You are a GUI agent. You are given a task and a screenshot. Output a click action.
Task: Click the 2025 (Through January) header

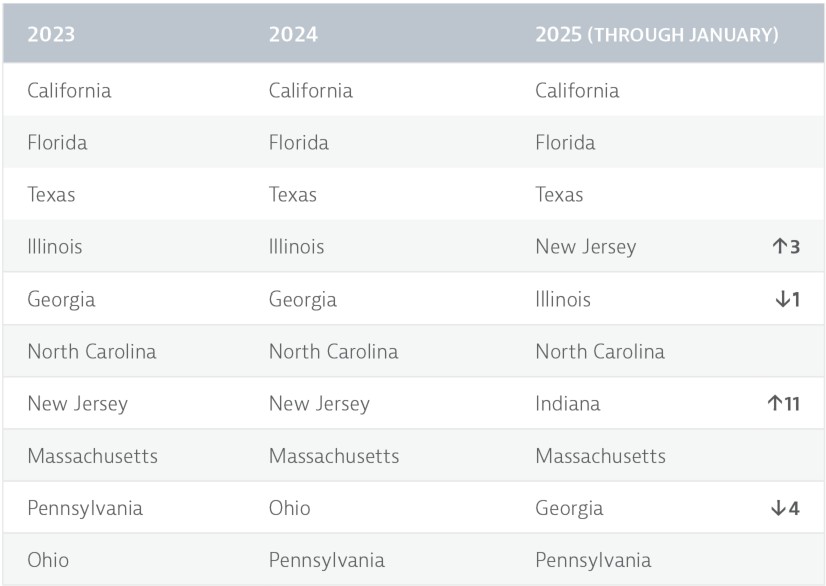(x=656, y=34)
